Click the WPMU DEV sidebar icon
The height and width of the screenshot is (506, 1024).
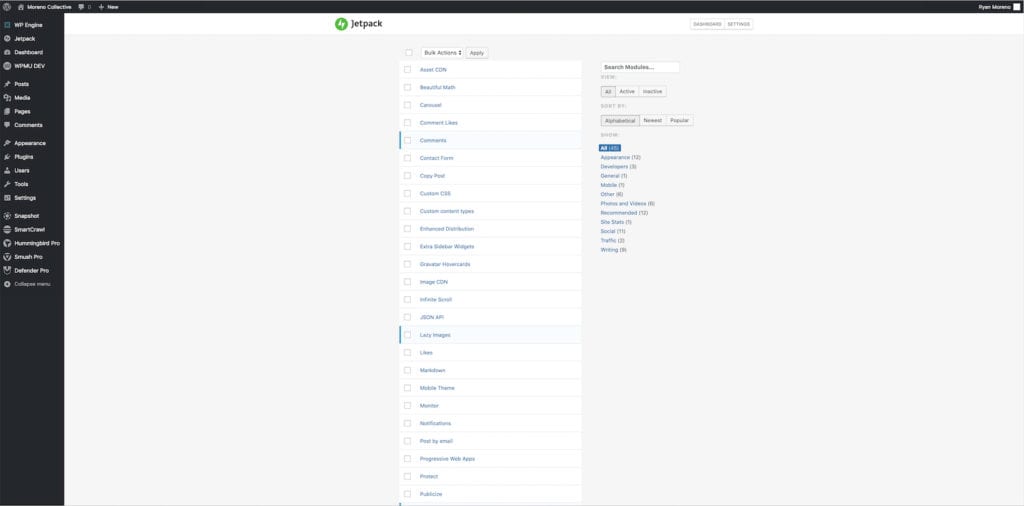click(7, 66)
